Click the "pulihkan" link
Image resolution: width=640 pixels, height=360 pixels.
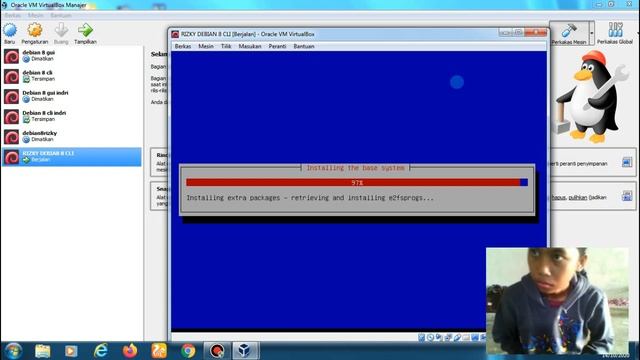point(578,198)
